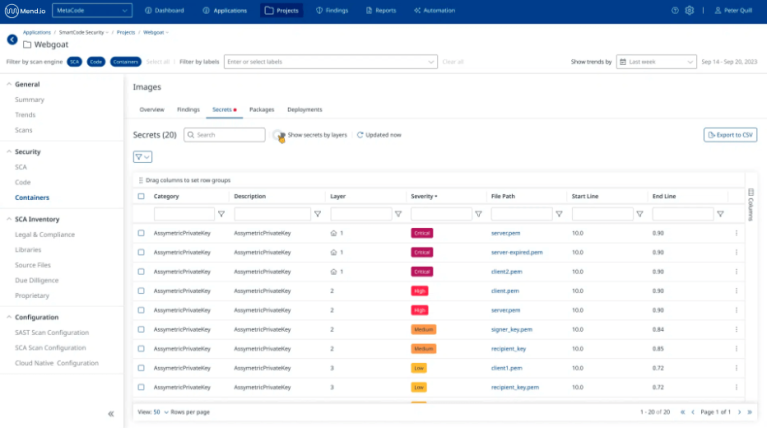
Task: Collapse the SCA Inventory sidebar section
Action: (x=9, y=219)
